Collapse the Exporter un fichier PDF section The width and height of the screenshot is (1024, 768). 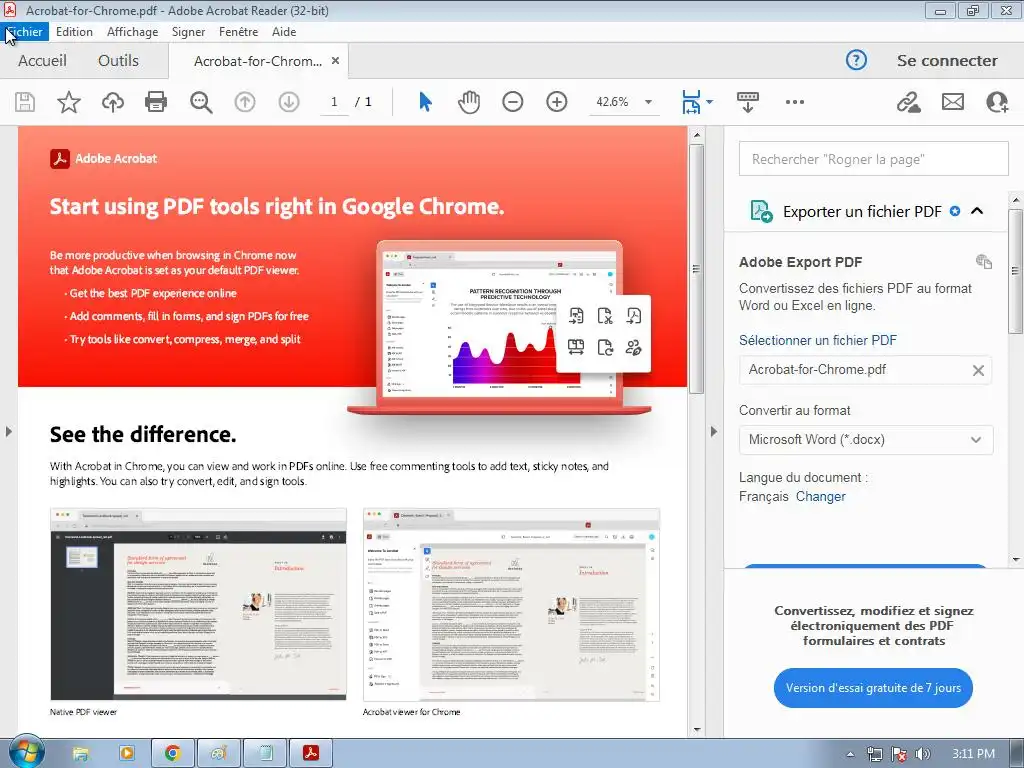[x=977, y=211]
